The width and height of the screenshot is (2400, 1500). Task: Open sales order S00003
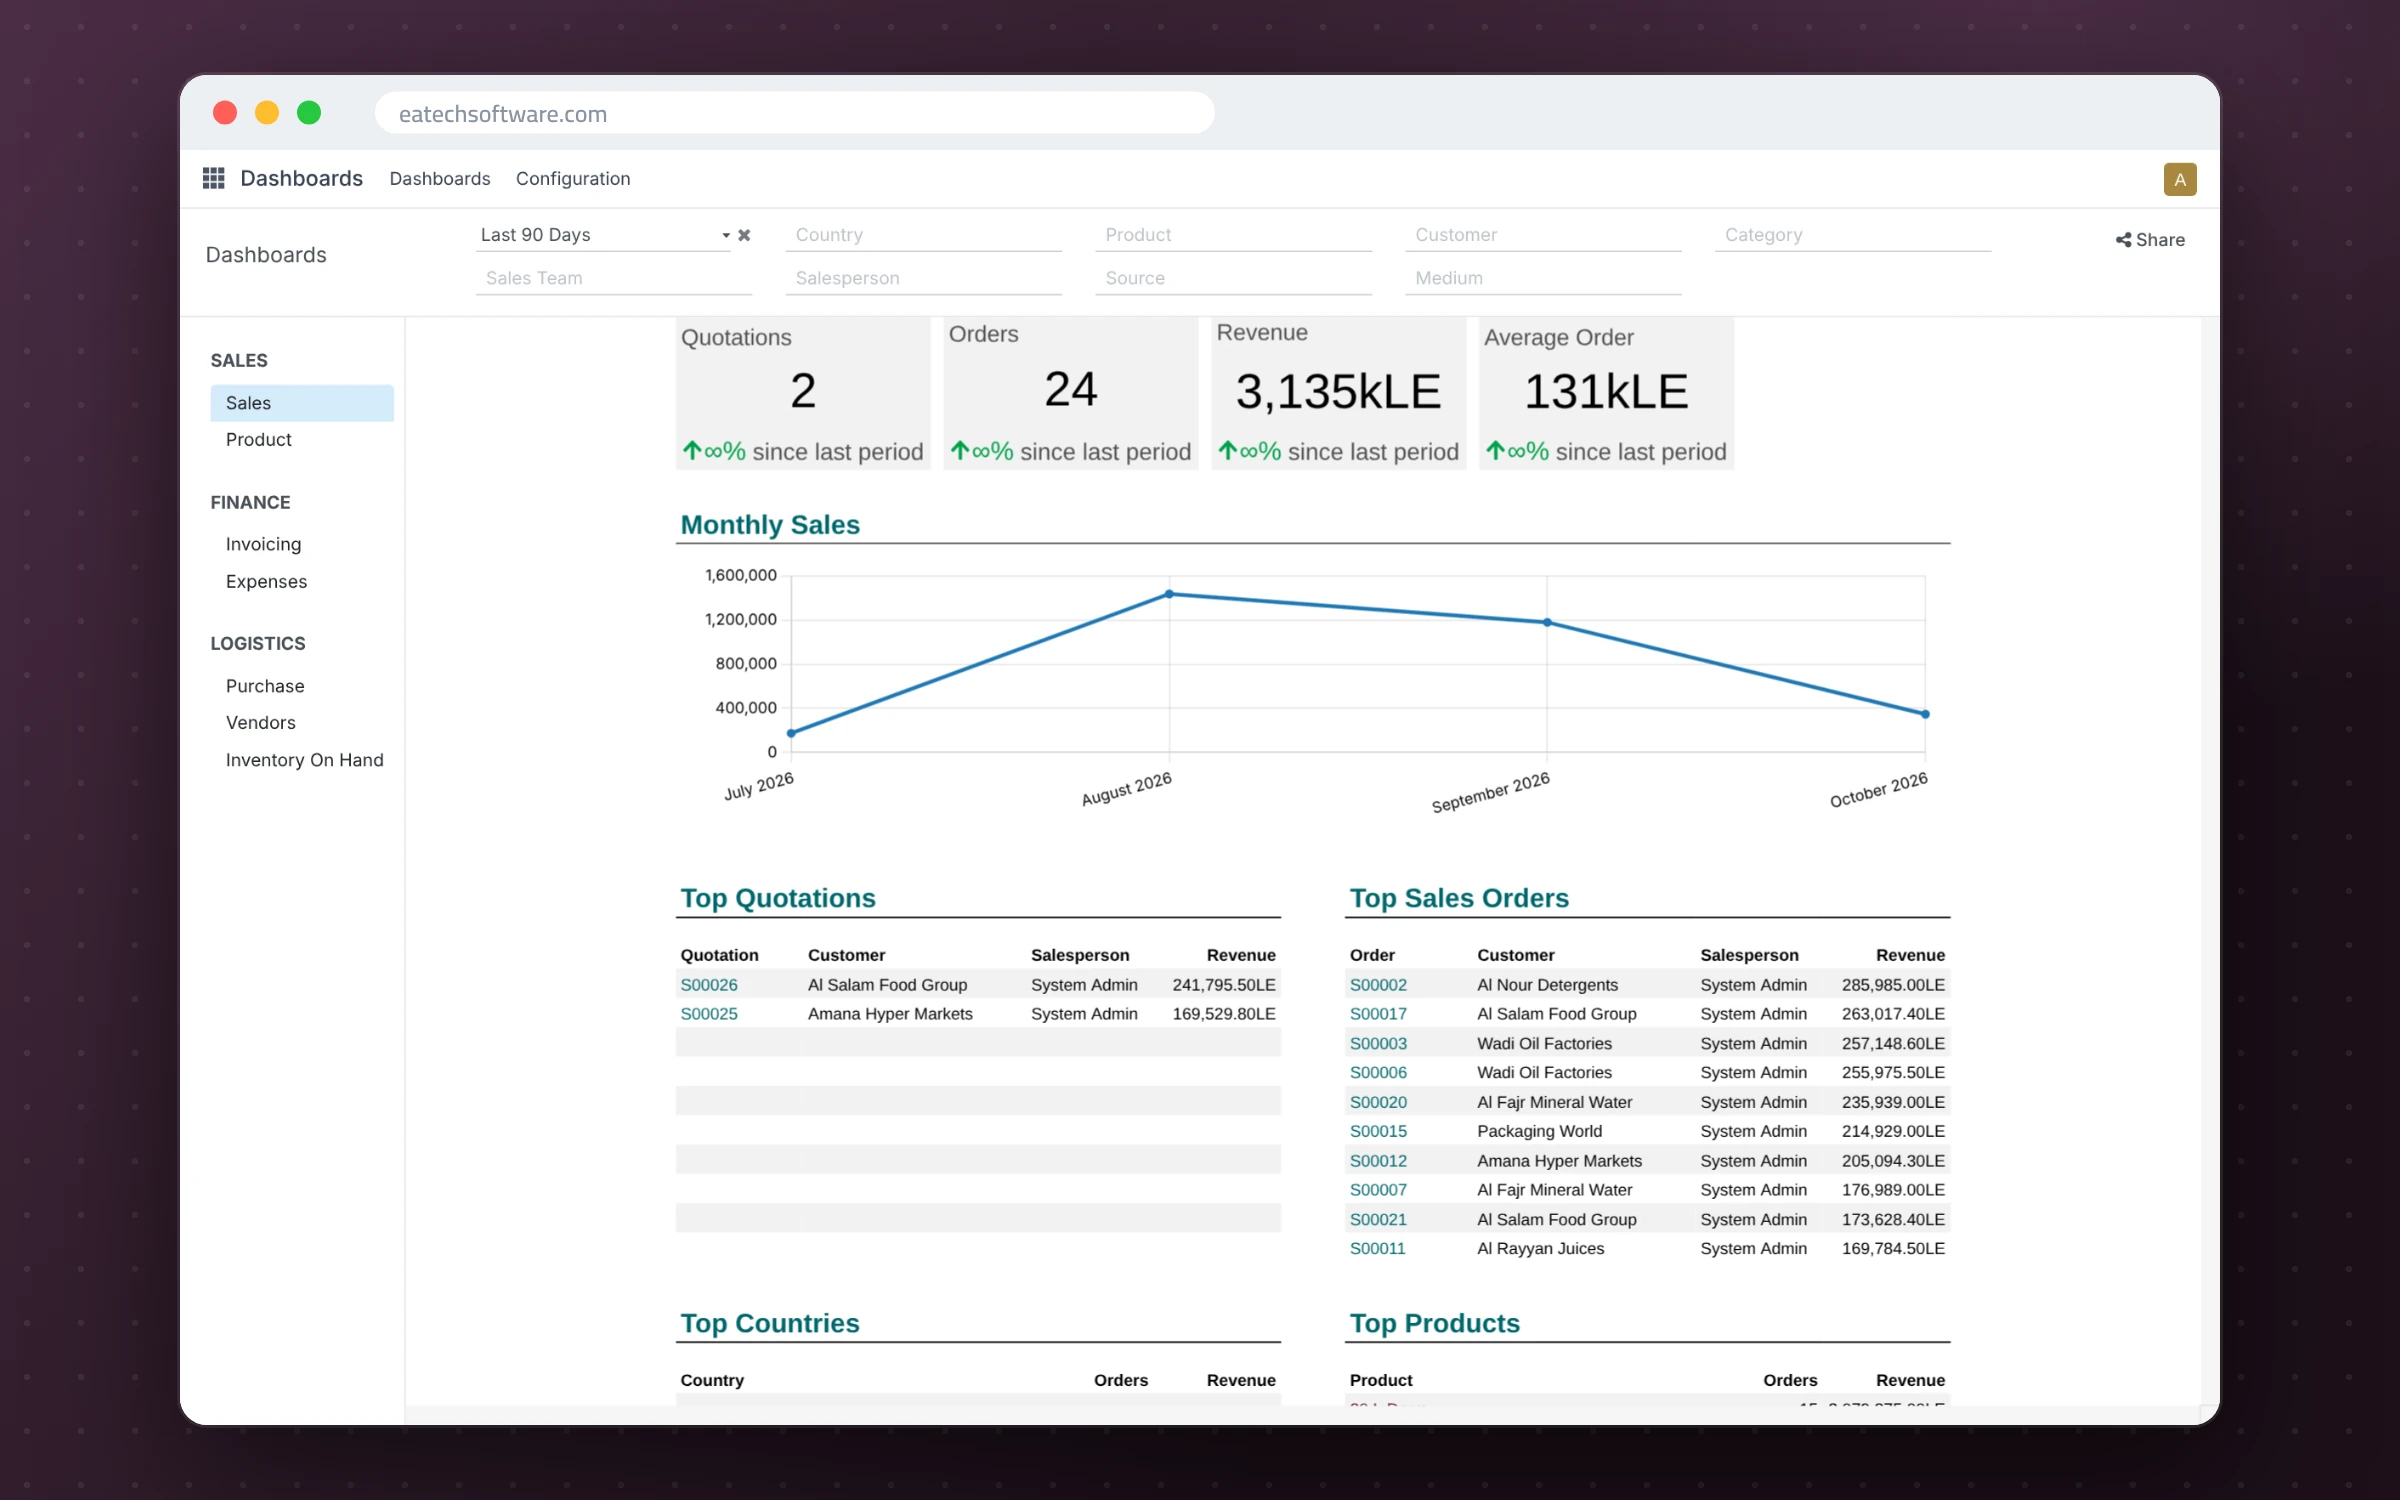1378,1043
